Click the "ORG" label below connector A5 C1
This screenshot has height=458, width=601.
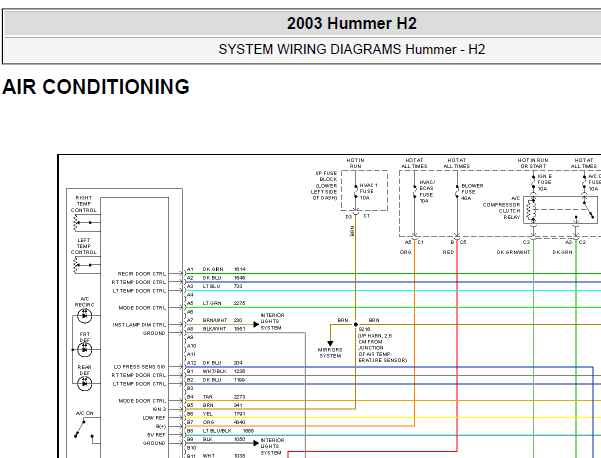coord(406,252)
